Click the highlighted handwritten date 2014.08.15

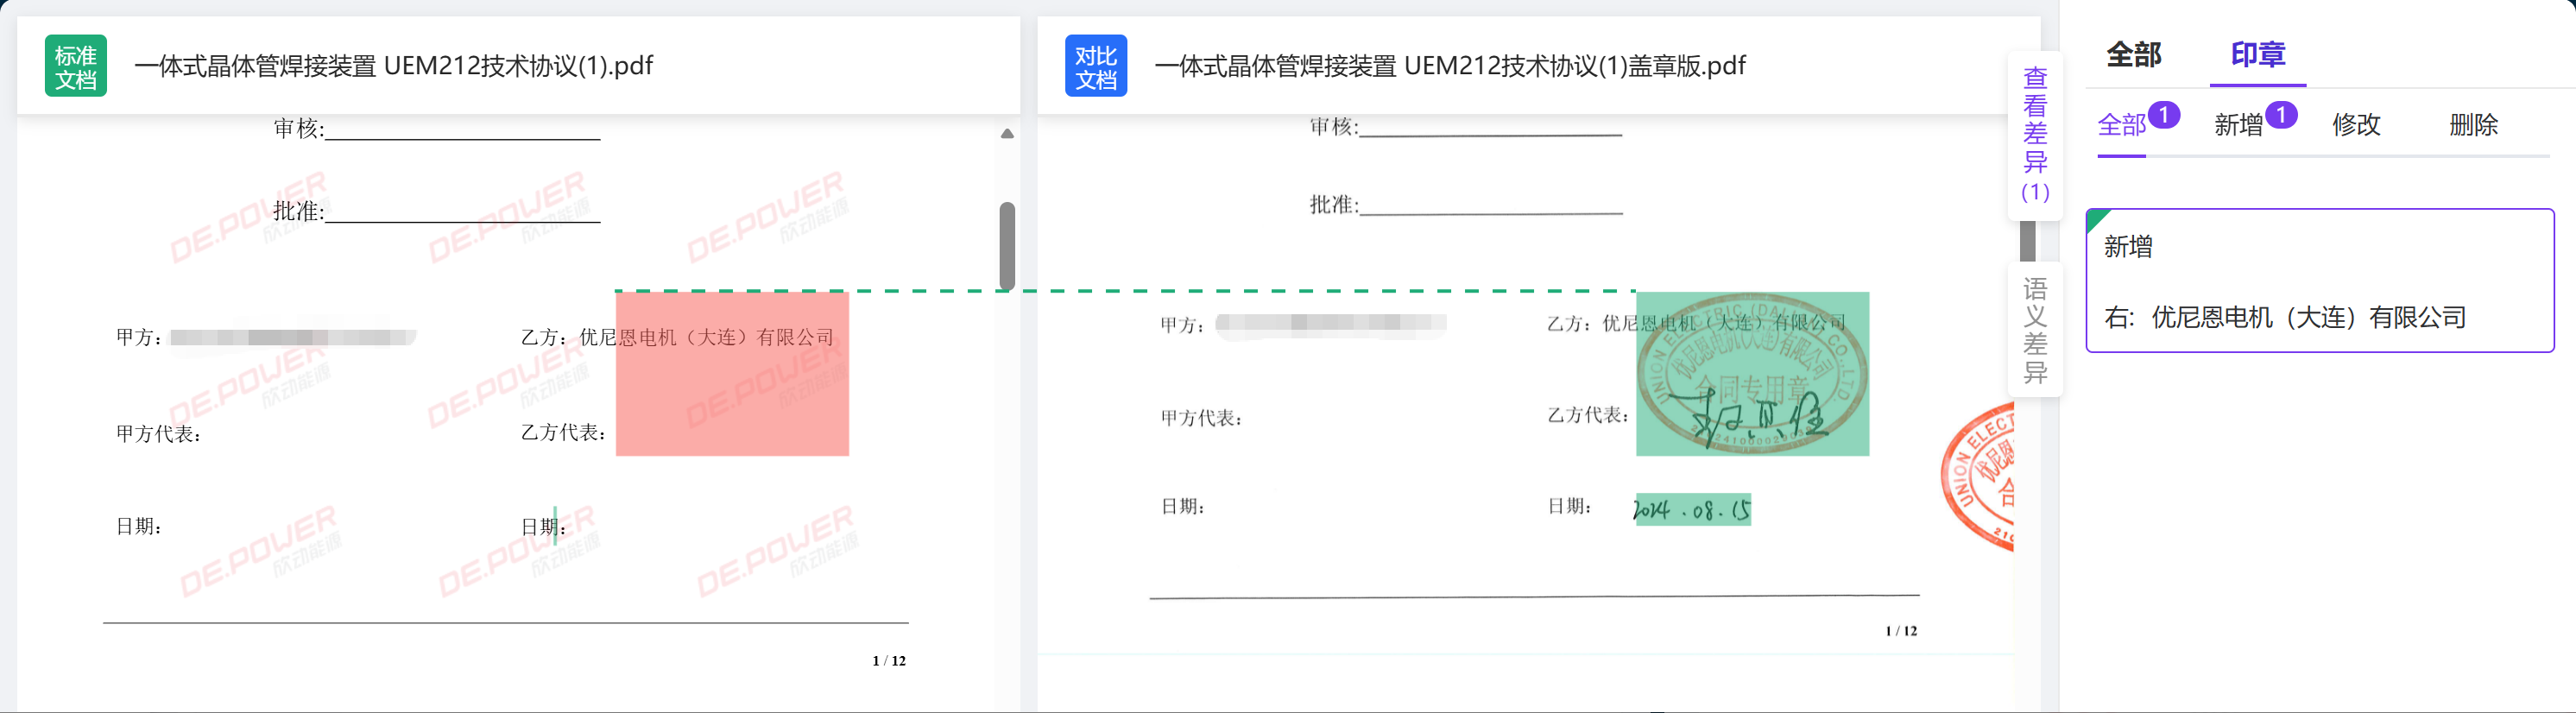coord(1692,510)
